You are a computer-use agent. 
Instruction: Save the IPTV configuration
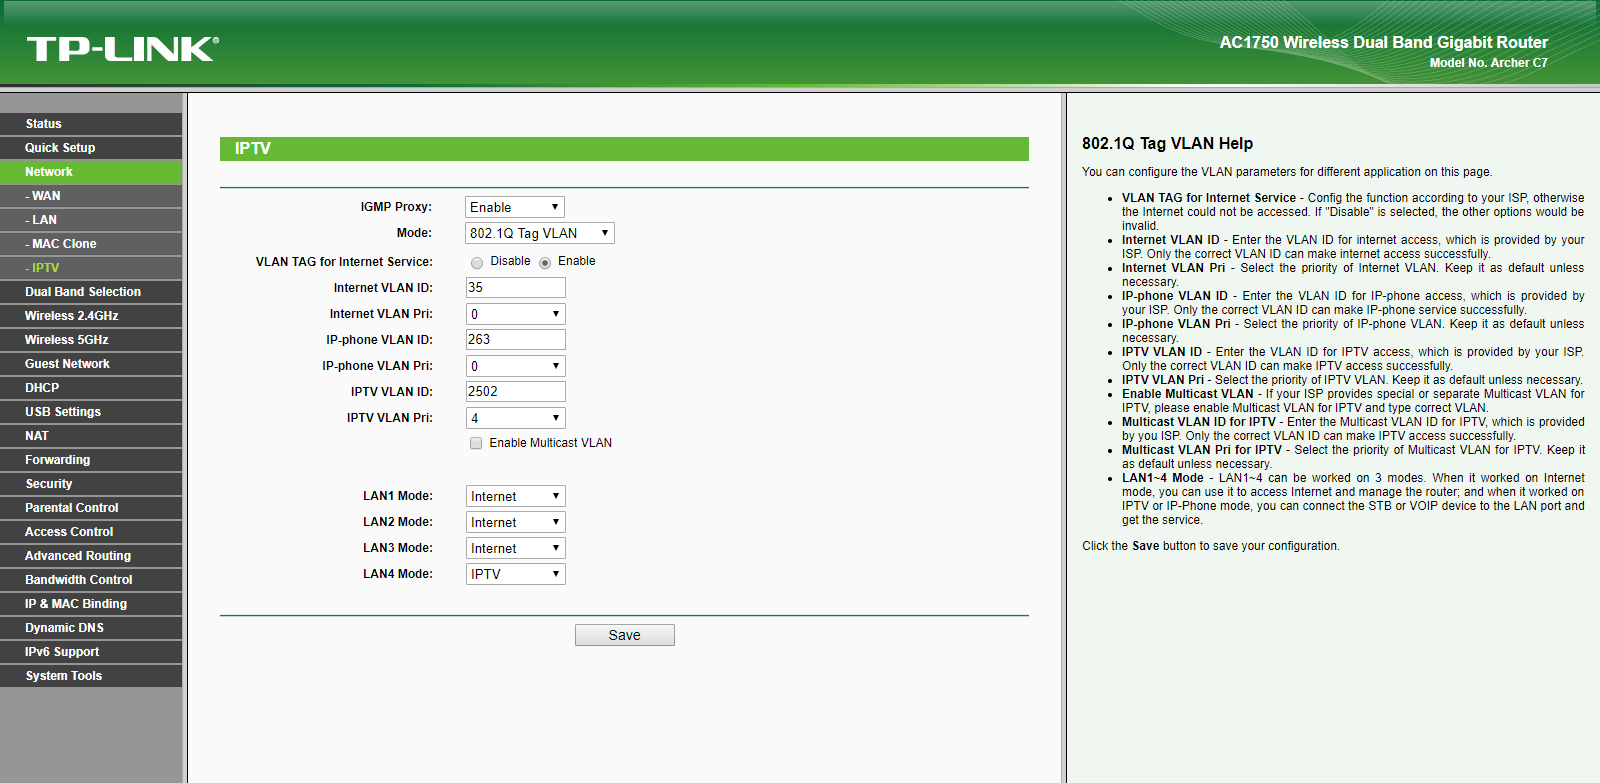pos(625,635)
